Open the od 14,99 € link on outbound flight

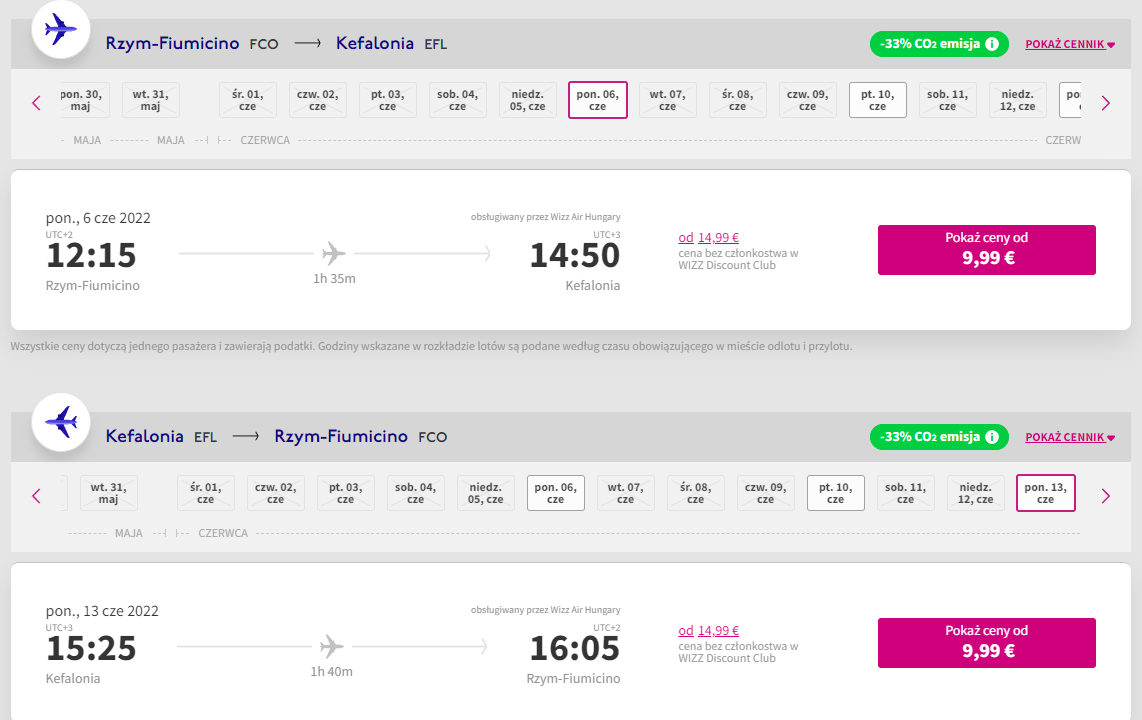coord(709,237)
